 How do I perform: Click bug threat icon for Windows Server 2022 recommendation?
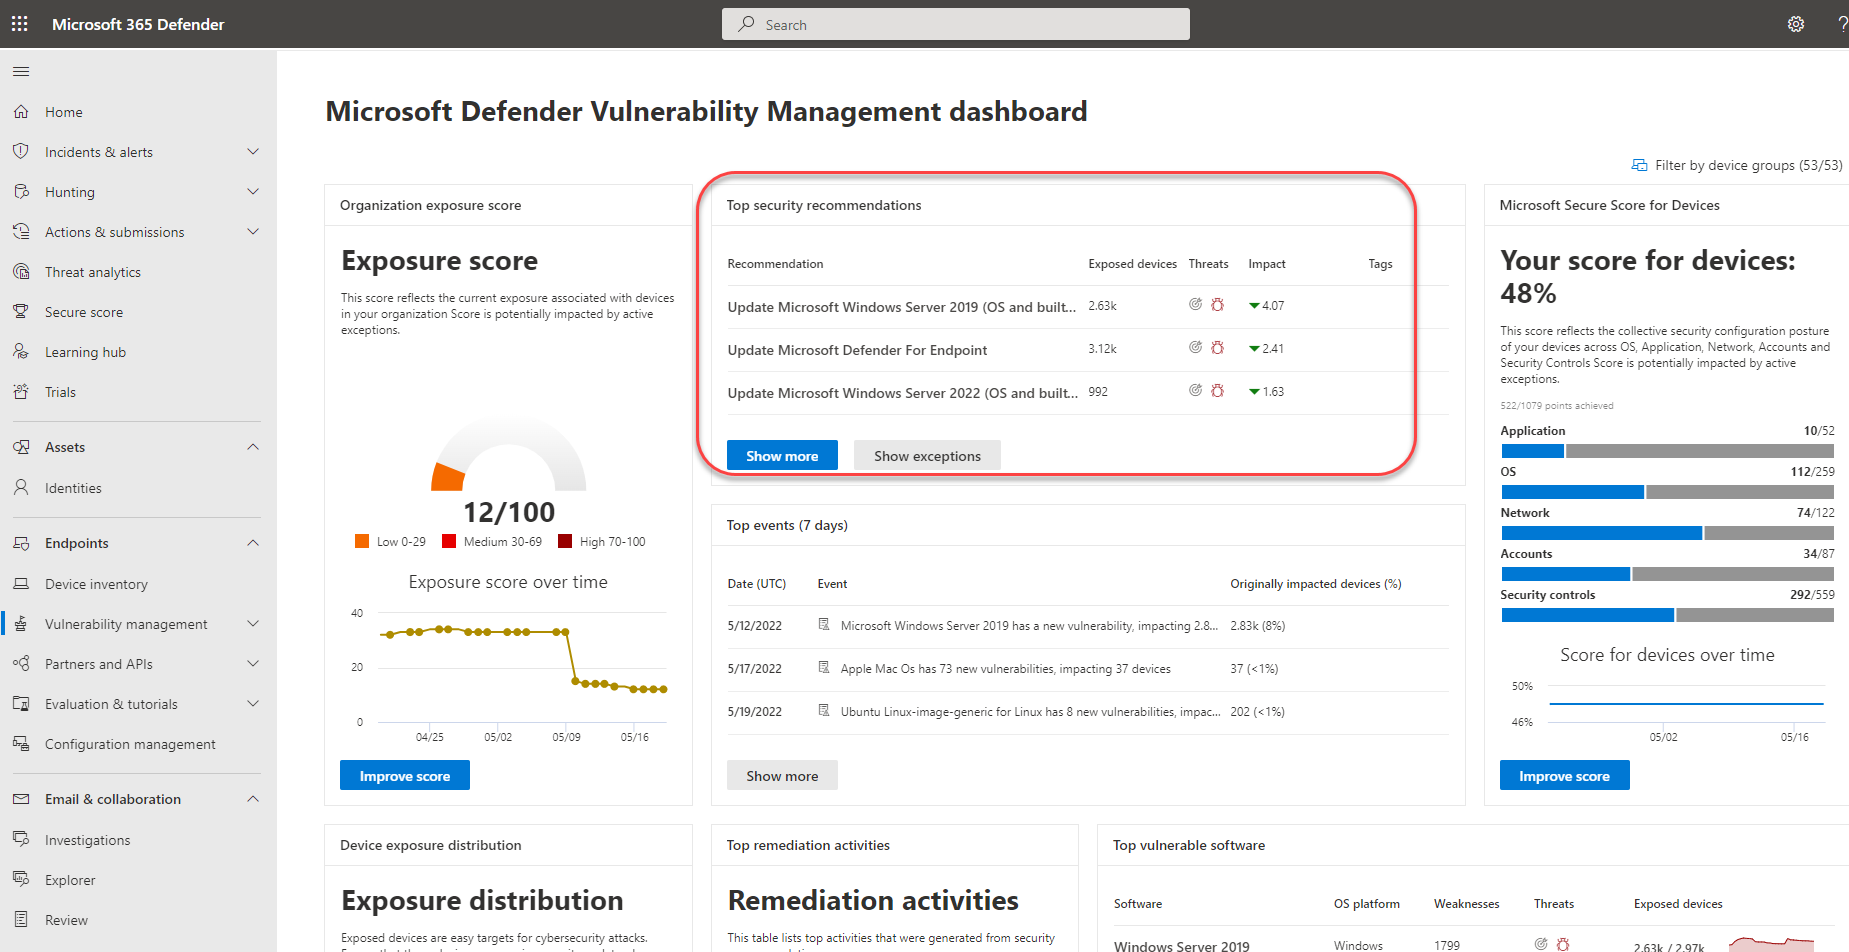coord(1217,390)
